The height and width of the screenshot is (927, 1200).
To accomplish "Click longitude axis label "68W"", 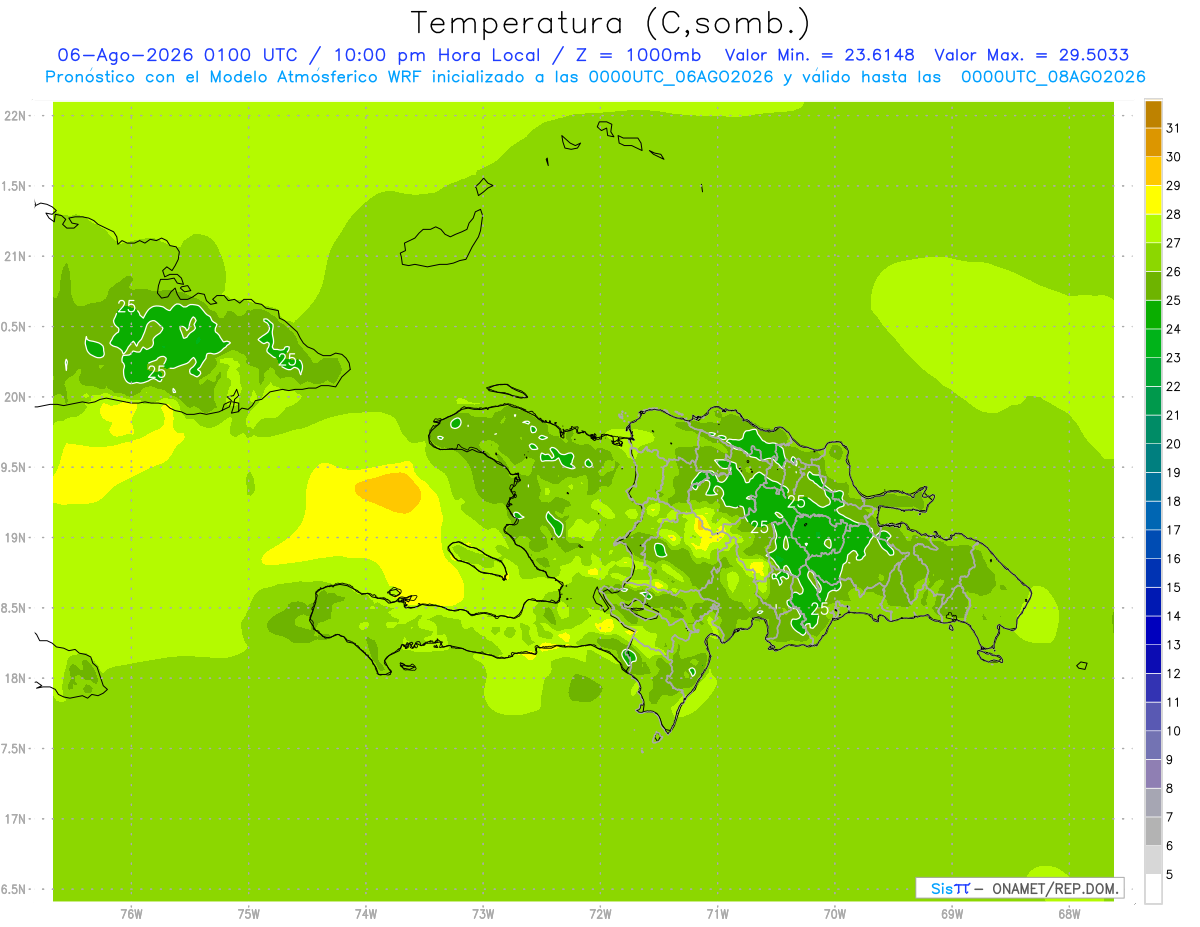I will point(1069,913).
